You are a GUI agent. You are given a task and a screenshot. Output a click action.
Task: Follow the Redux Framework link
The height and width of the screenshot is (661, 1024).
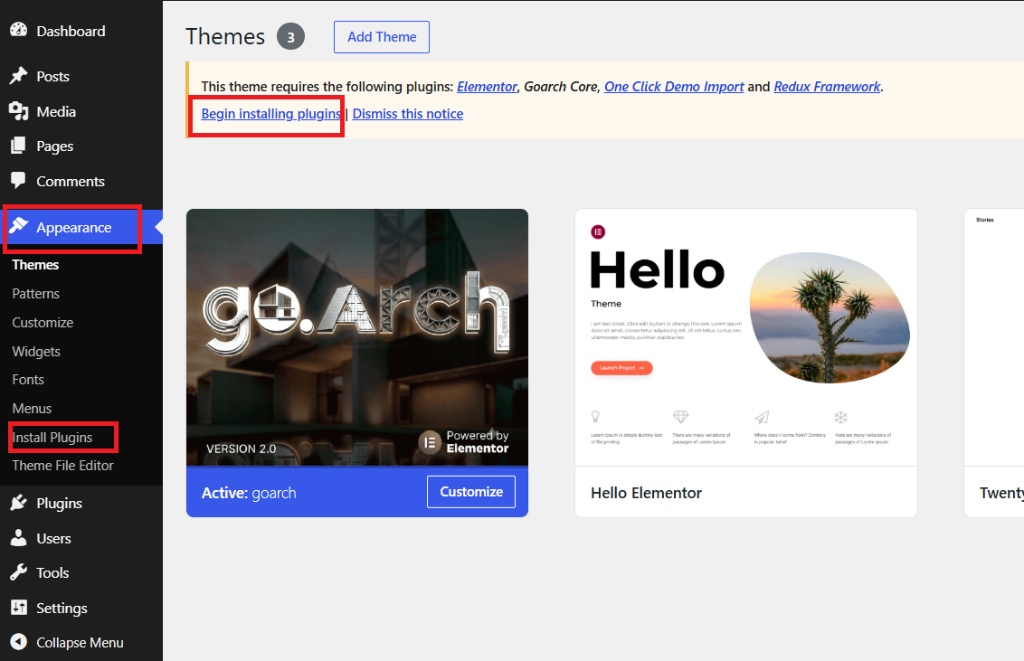pos(827,86)
